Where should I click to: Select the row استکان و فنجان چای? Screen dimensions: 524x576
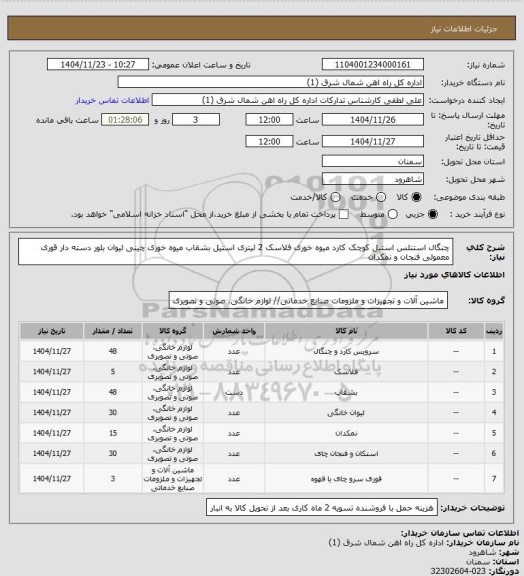click(x=262, y=454)
